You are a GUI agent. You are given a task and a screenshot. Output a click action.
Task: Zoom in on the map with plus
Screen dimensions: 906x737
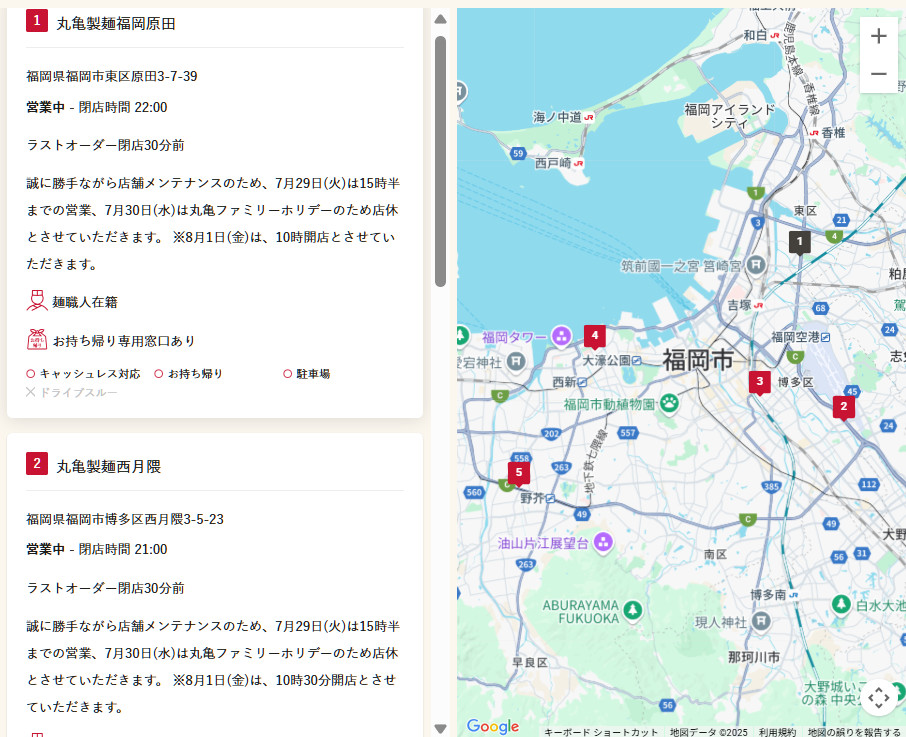(878, 36)
